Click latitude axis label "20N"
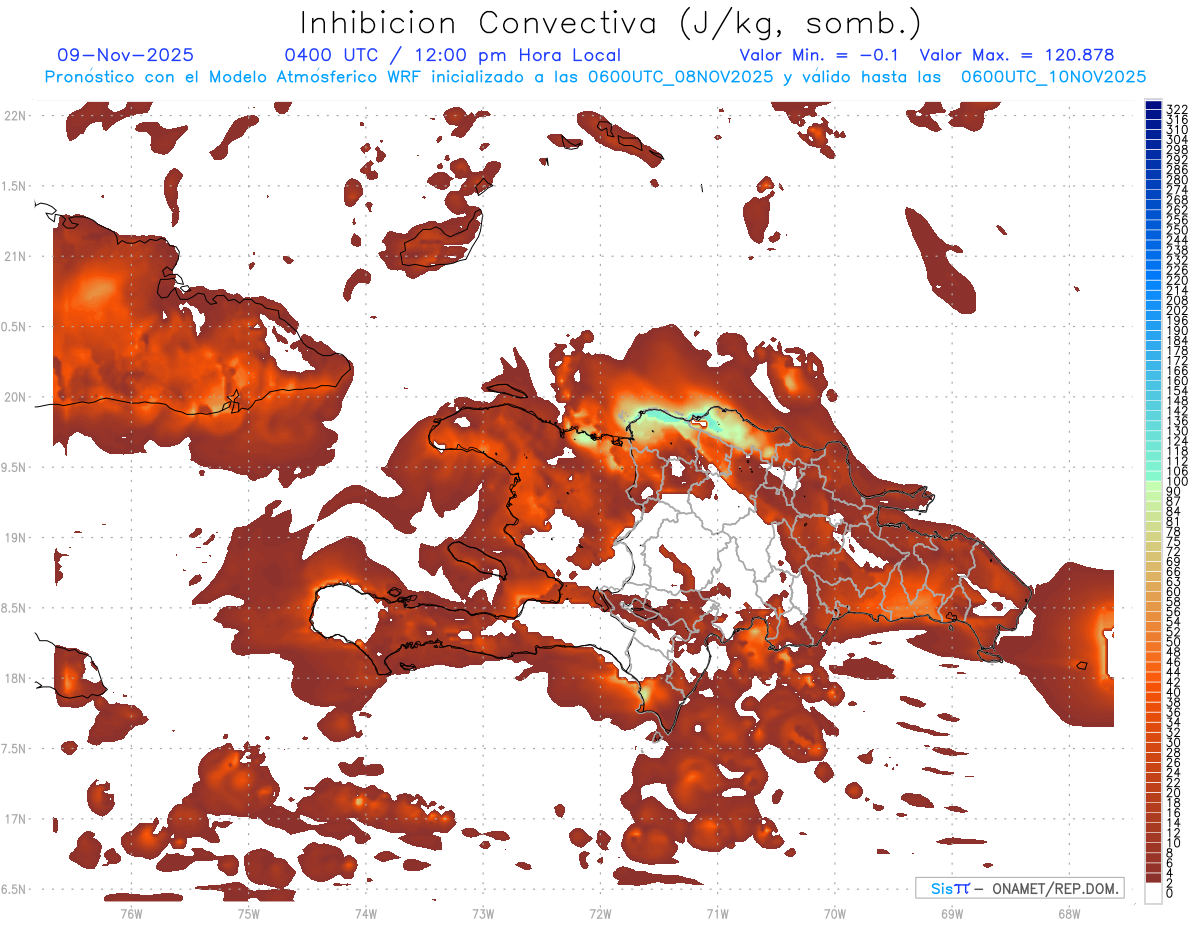This screenshot has width=1200, height=927. coord(15,397)
